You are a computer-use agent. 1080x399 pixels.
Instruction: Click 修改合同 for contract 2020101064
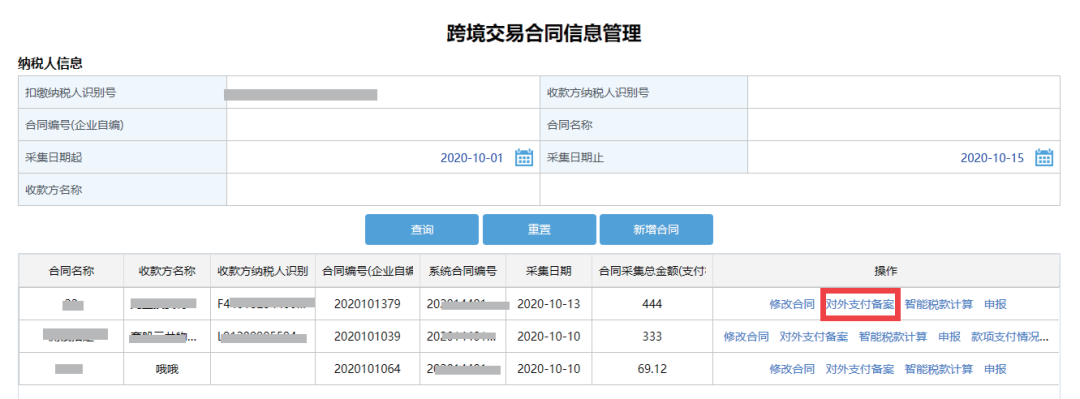pyautogui.click(x=792, y=369)
